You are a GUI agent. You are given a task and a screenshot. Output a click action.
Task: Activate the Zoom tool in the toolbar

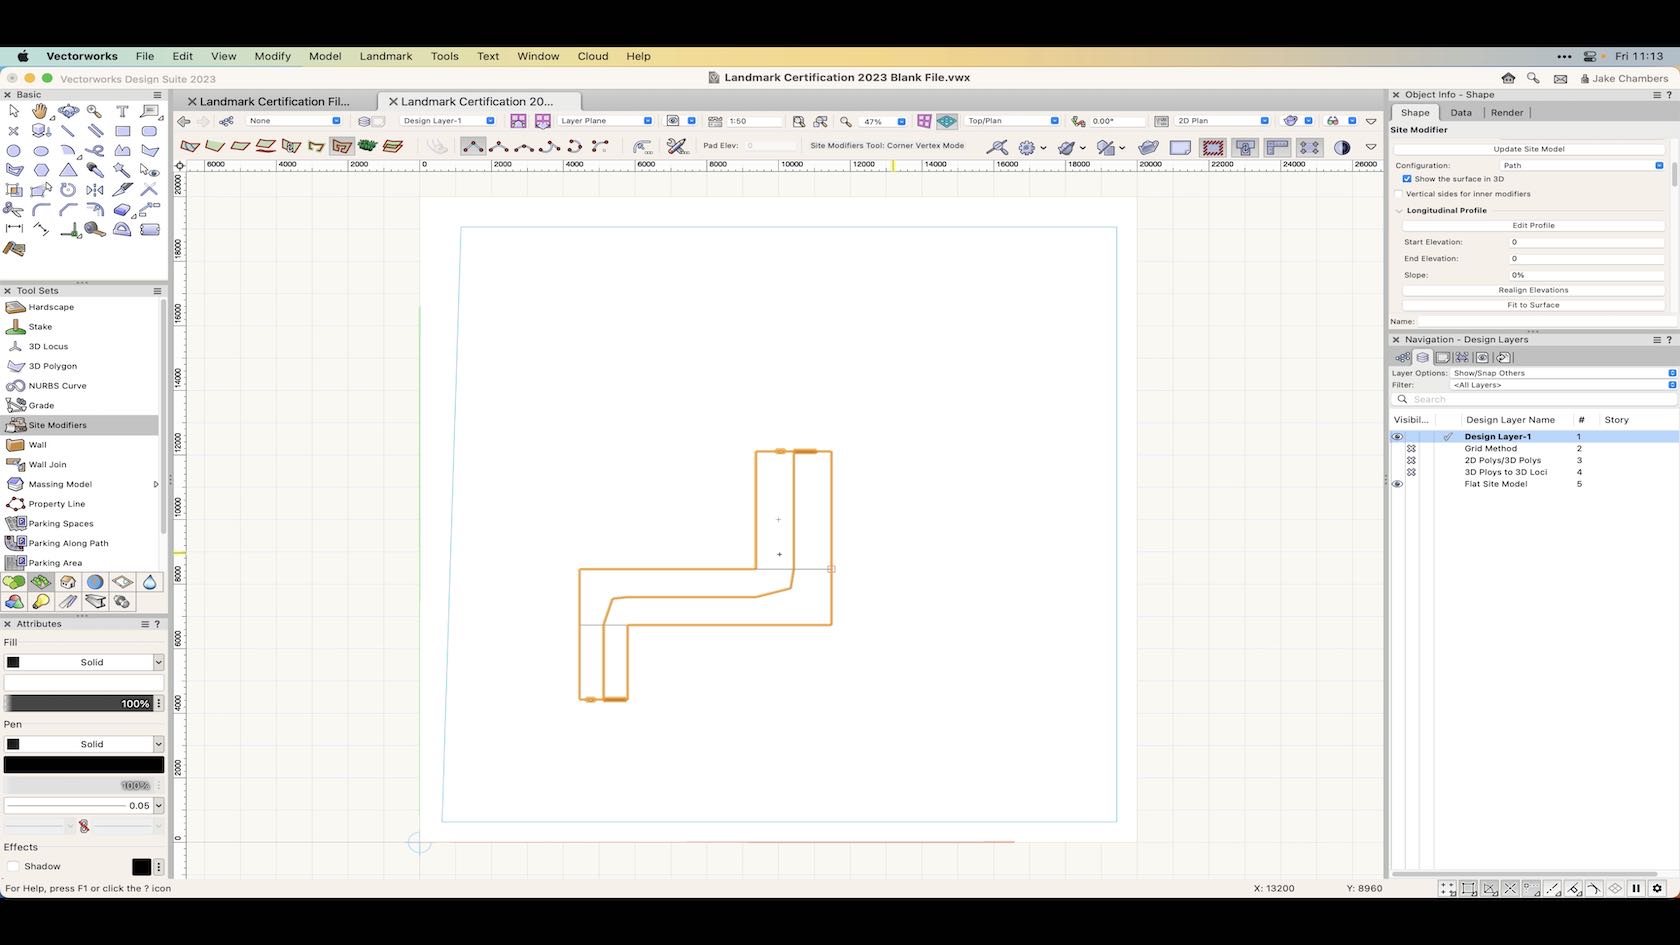click(x=94, y=111)
